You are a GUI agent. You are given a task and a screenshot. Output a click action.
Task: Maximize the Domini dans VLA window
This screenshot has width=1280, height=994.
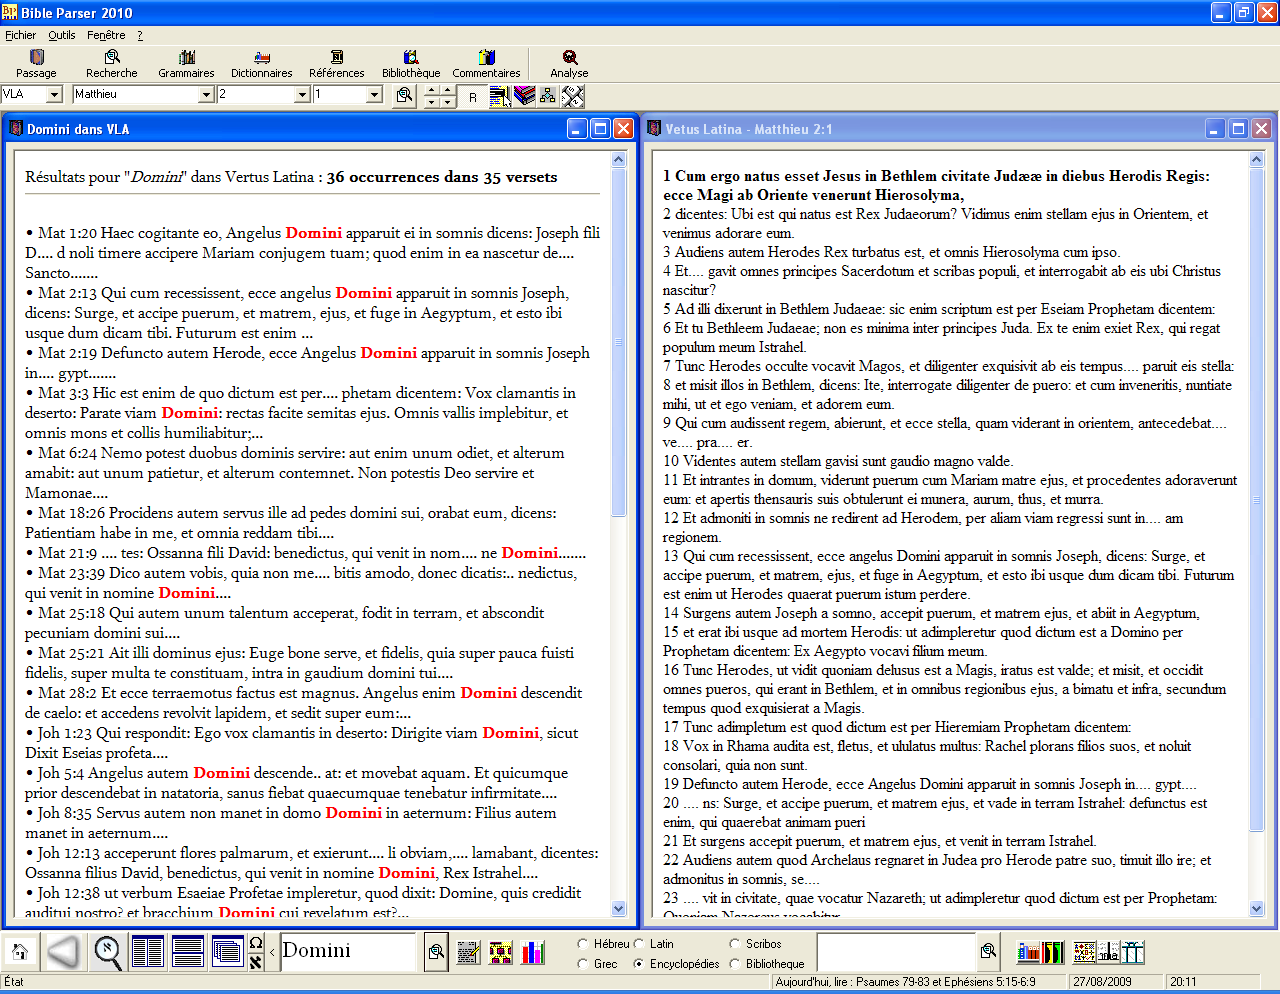(x=600, y=128)
